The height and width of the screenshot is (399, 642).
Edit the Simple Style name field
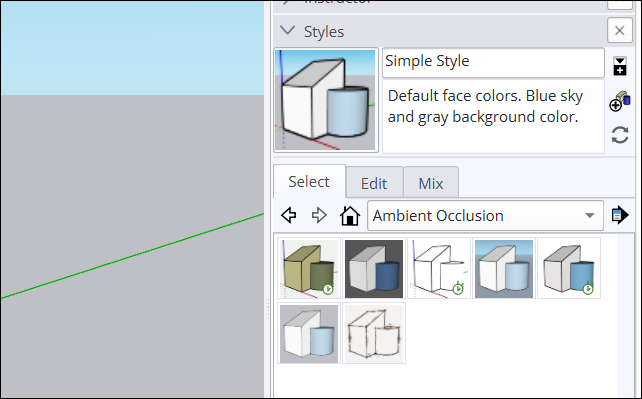tap(493, 62)
